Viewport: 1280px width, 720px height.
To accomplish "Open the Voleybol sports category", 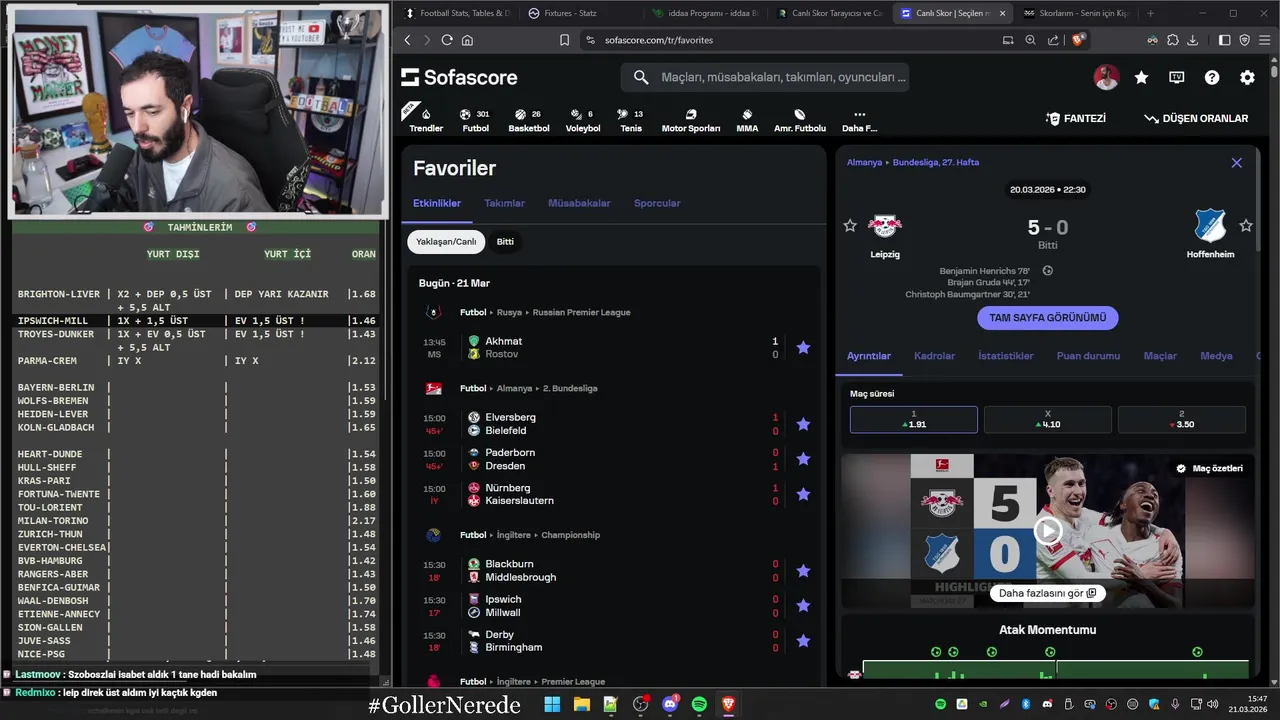I will [583, 120].
